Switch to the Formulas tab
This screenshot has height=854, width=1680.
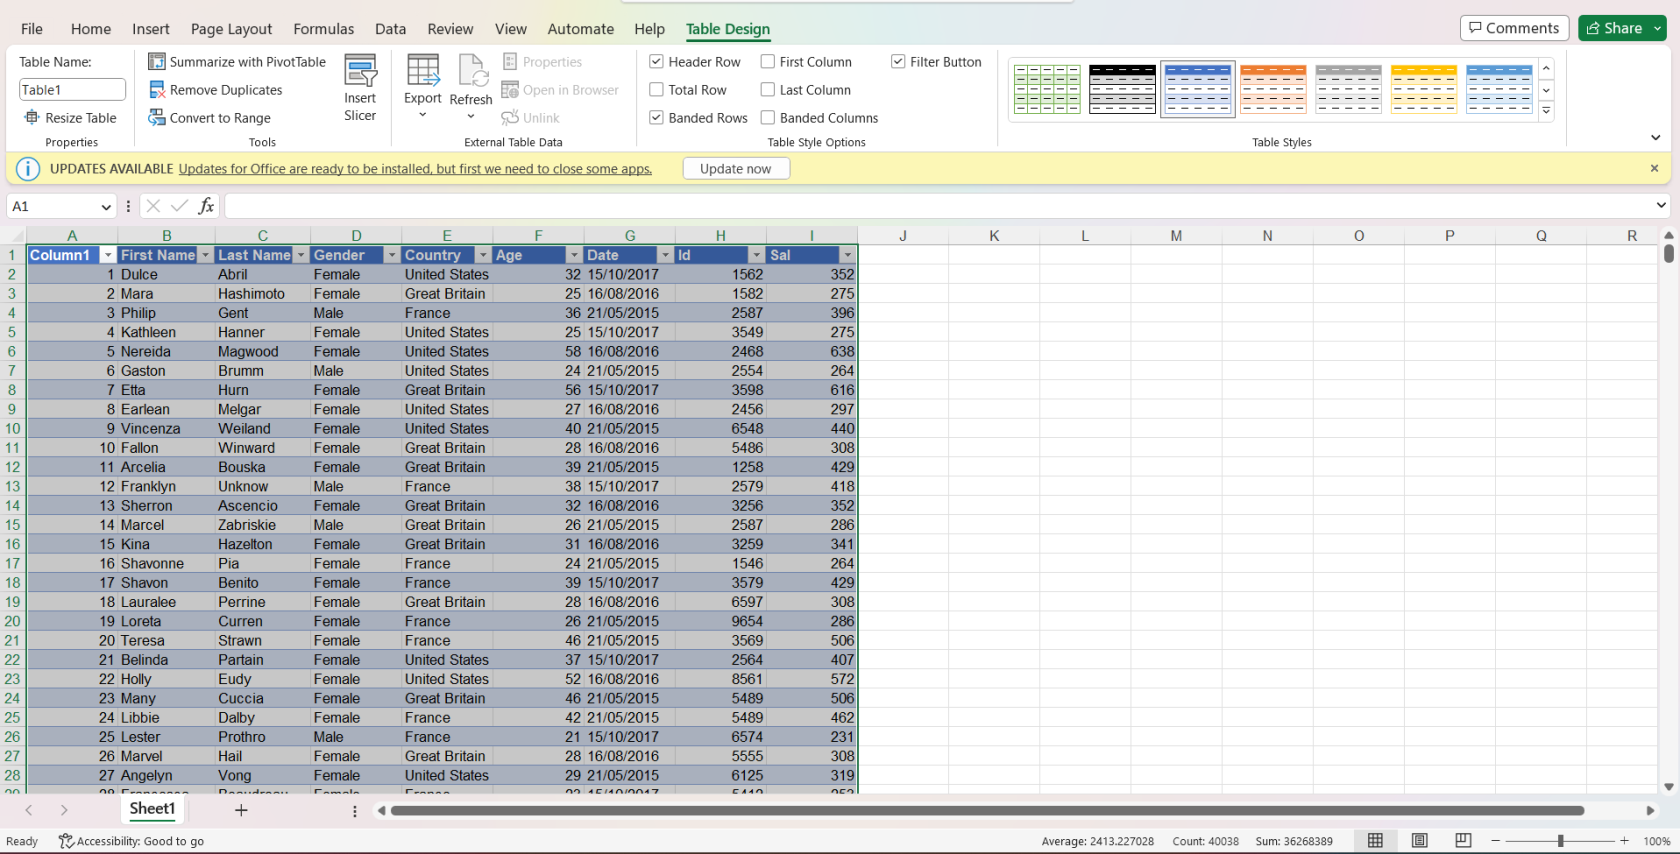324,29
